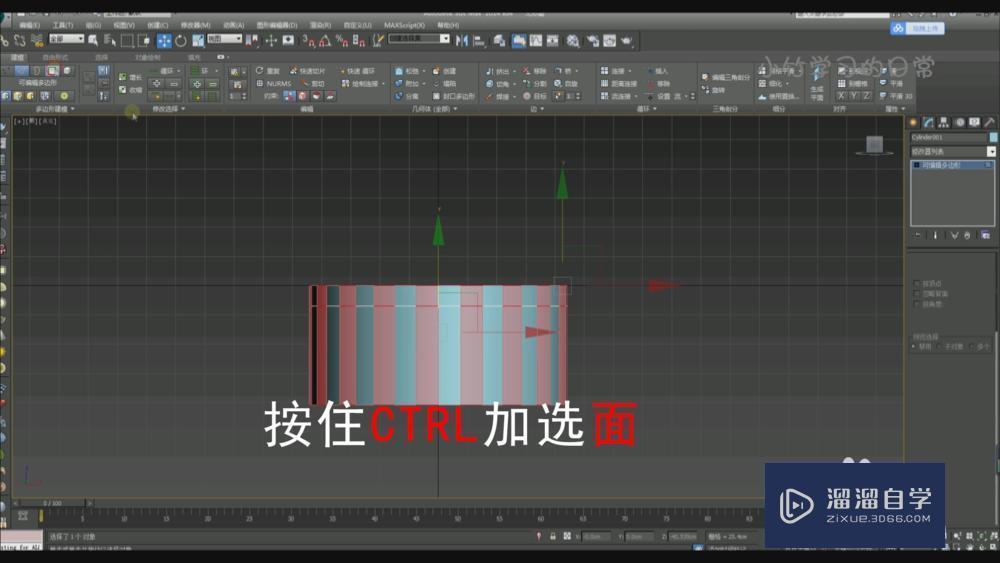Select Element sub-object level in ribbon
The height and width of the screenshot is (563, 1000).
67,71
